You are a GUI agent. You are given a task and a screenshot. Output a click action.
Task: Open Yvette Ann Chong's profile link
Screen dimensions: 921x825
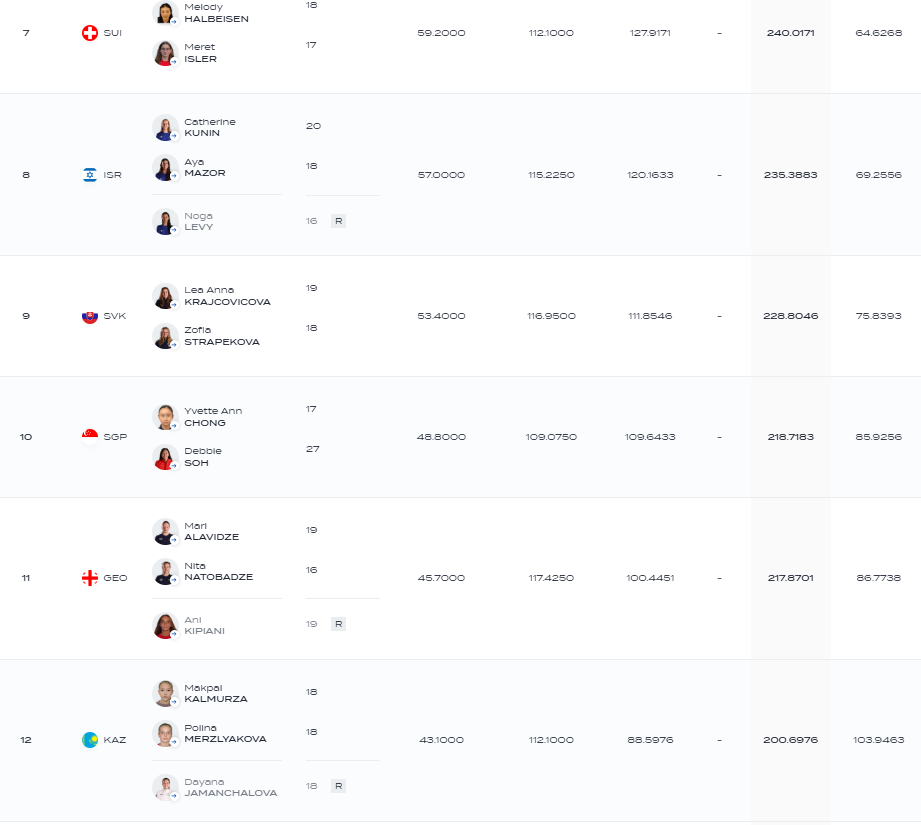pyautogui.click(x=213, y=417)
